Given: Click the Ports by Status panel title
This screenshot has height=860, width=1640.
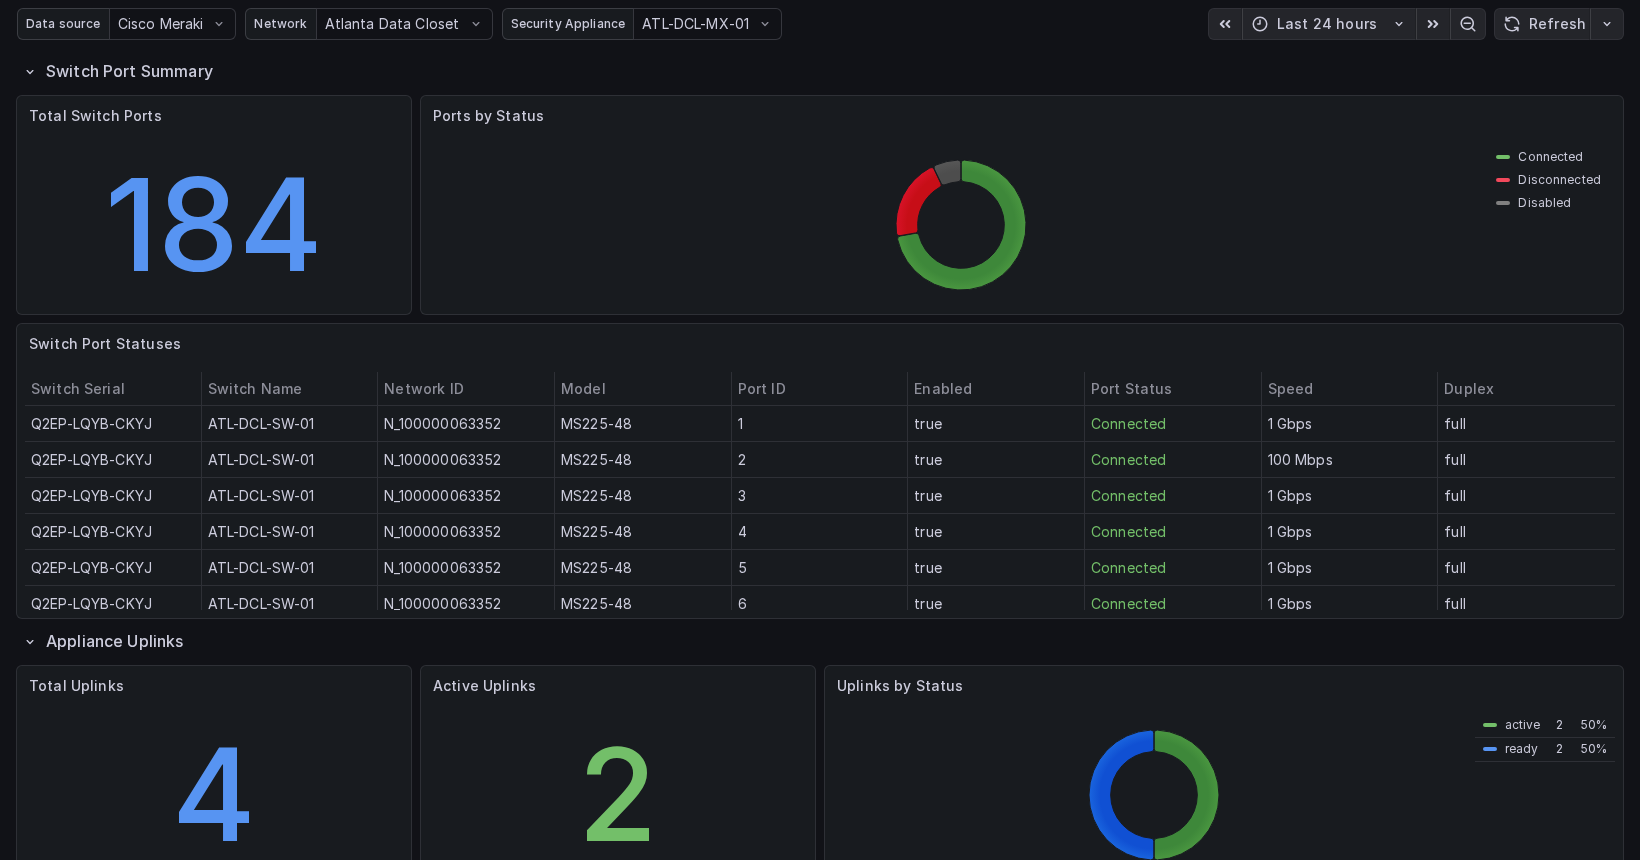Looking at the screenshot, I should [x=488, y=116].
